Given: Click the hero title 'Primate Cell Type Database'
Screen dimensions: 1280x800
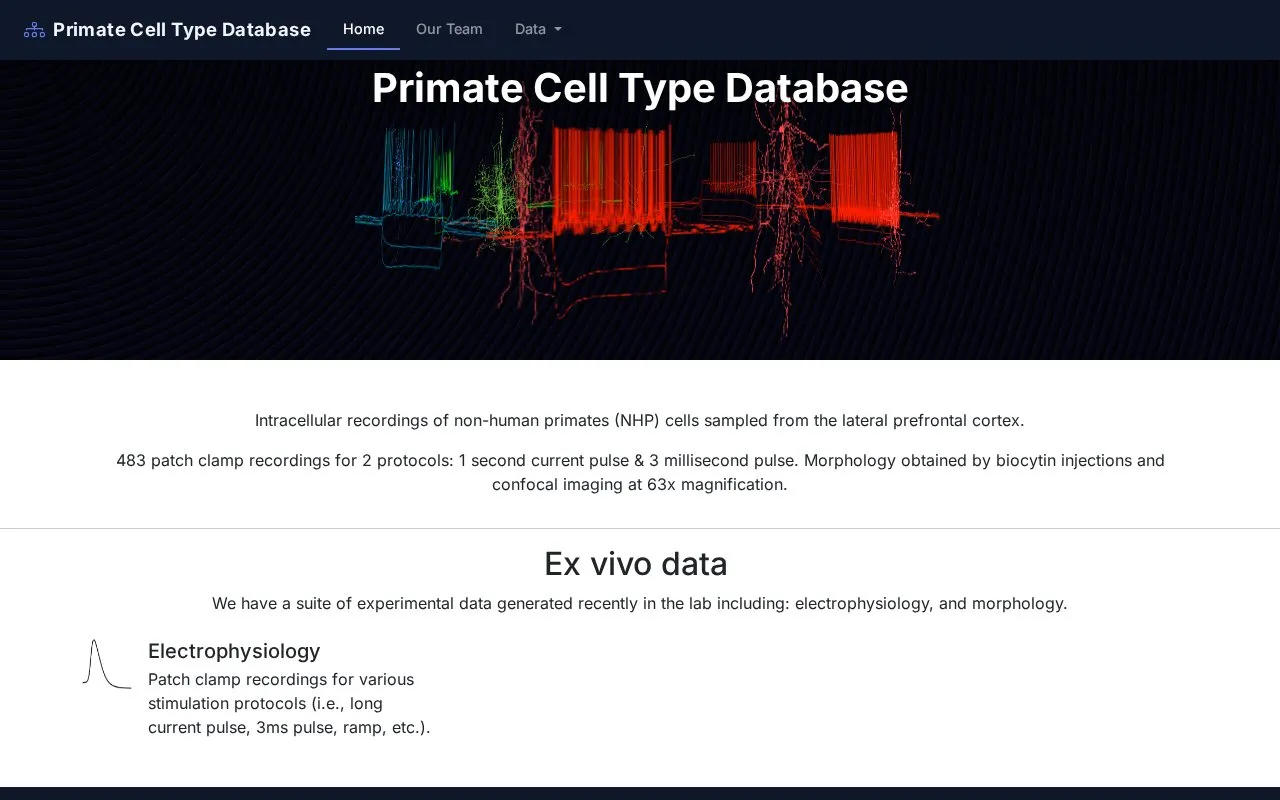Looking at the screenshot, I should pyautogui.click(x=640, y=88).
